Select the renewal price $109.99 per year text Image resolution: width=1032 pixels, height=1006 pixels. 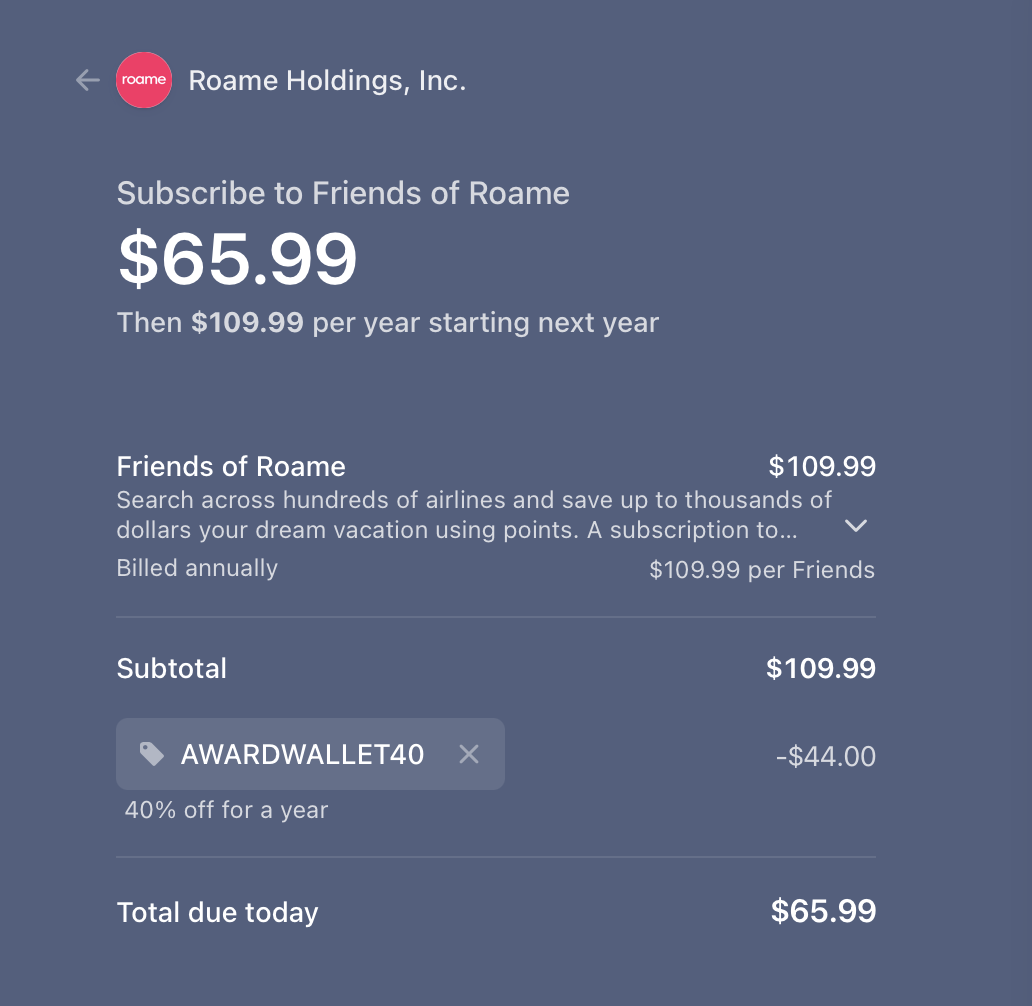(388, 322)
